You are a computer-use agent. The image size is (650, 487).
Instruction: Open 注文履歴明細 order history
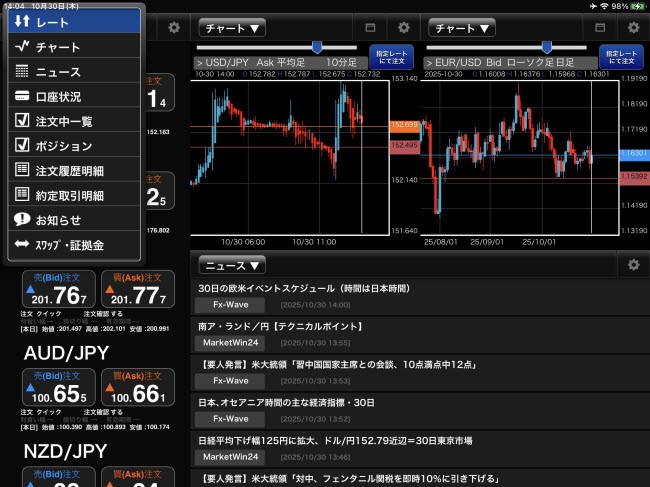[x=74, y=170]
